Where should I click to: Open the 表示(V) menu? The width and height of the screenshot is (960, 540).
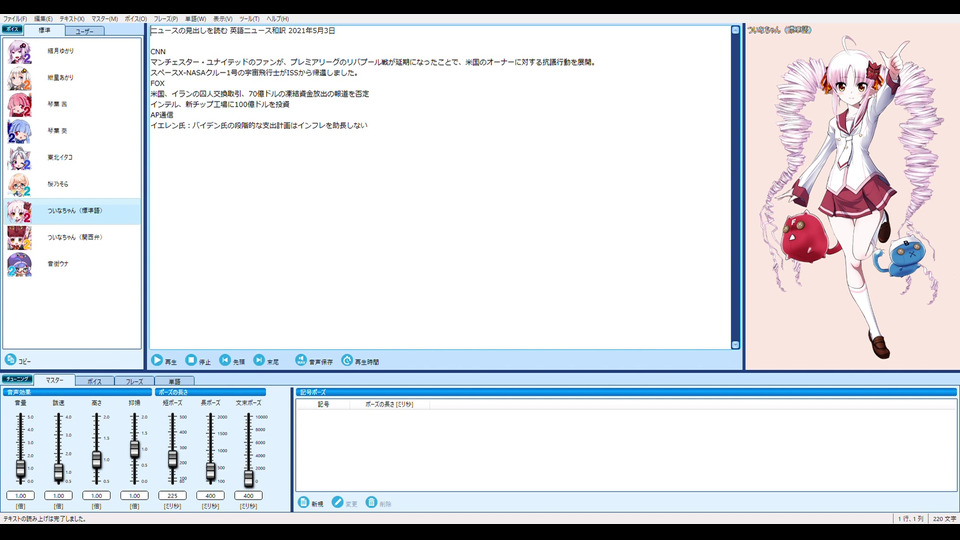pos(222,19)
